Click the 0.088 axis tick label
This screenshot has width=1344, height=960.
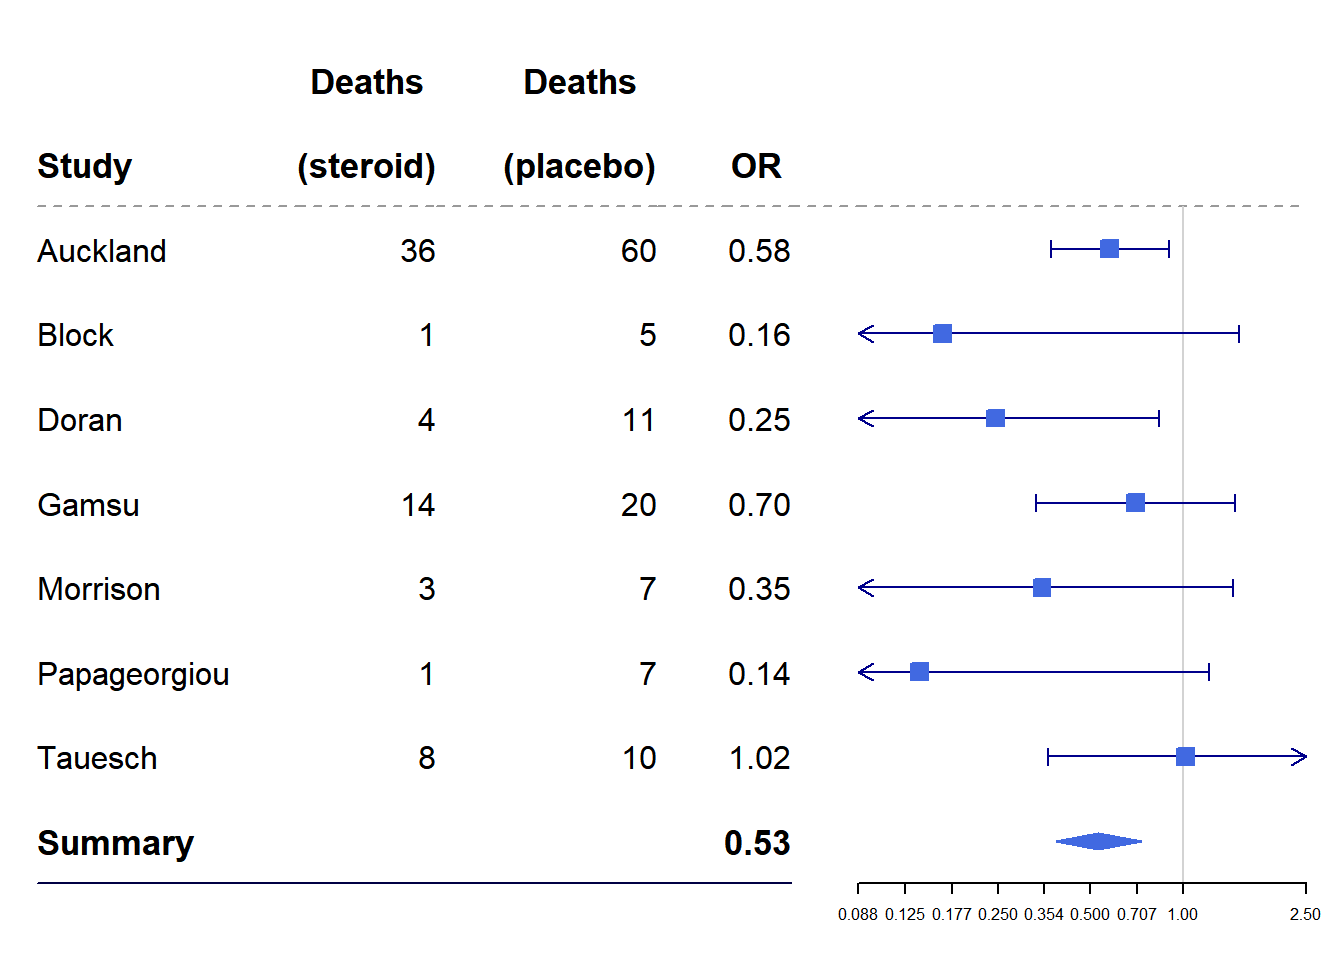pos(858,914)
